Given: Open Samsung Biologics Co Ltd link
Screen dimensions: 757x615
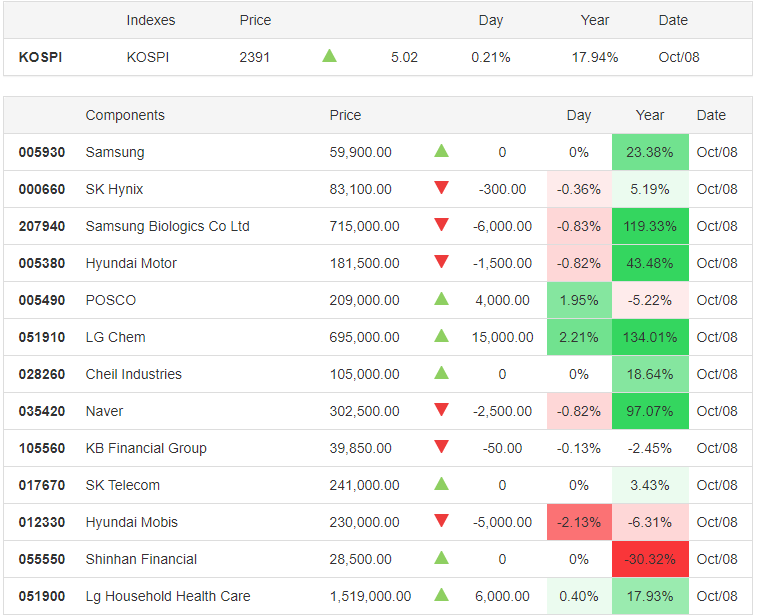Looking at the screenshot, I should click(168, 226).
